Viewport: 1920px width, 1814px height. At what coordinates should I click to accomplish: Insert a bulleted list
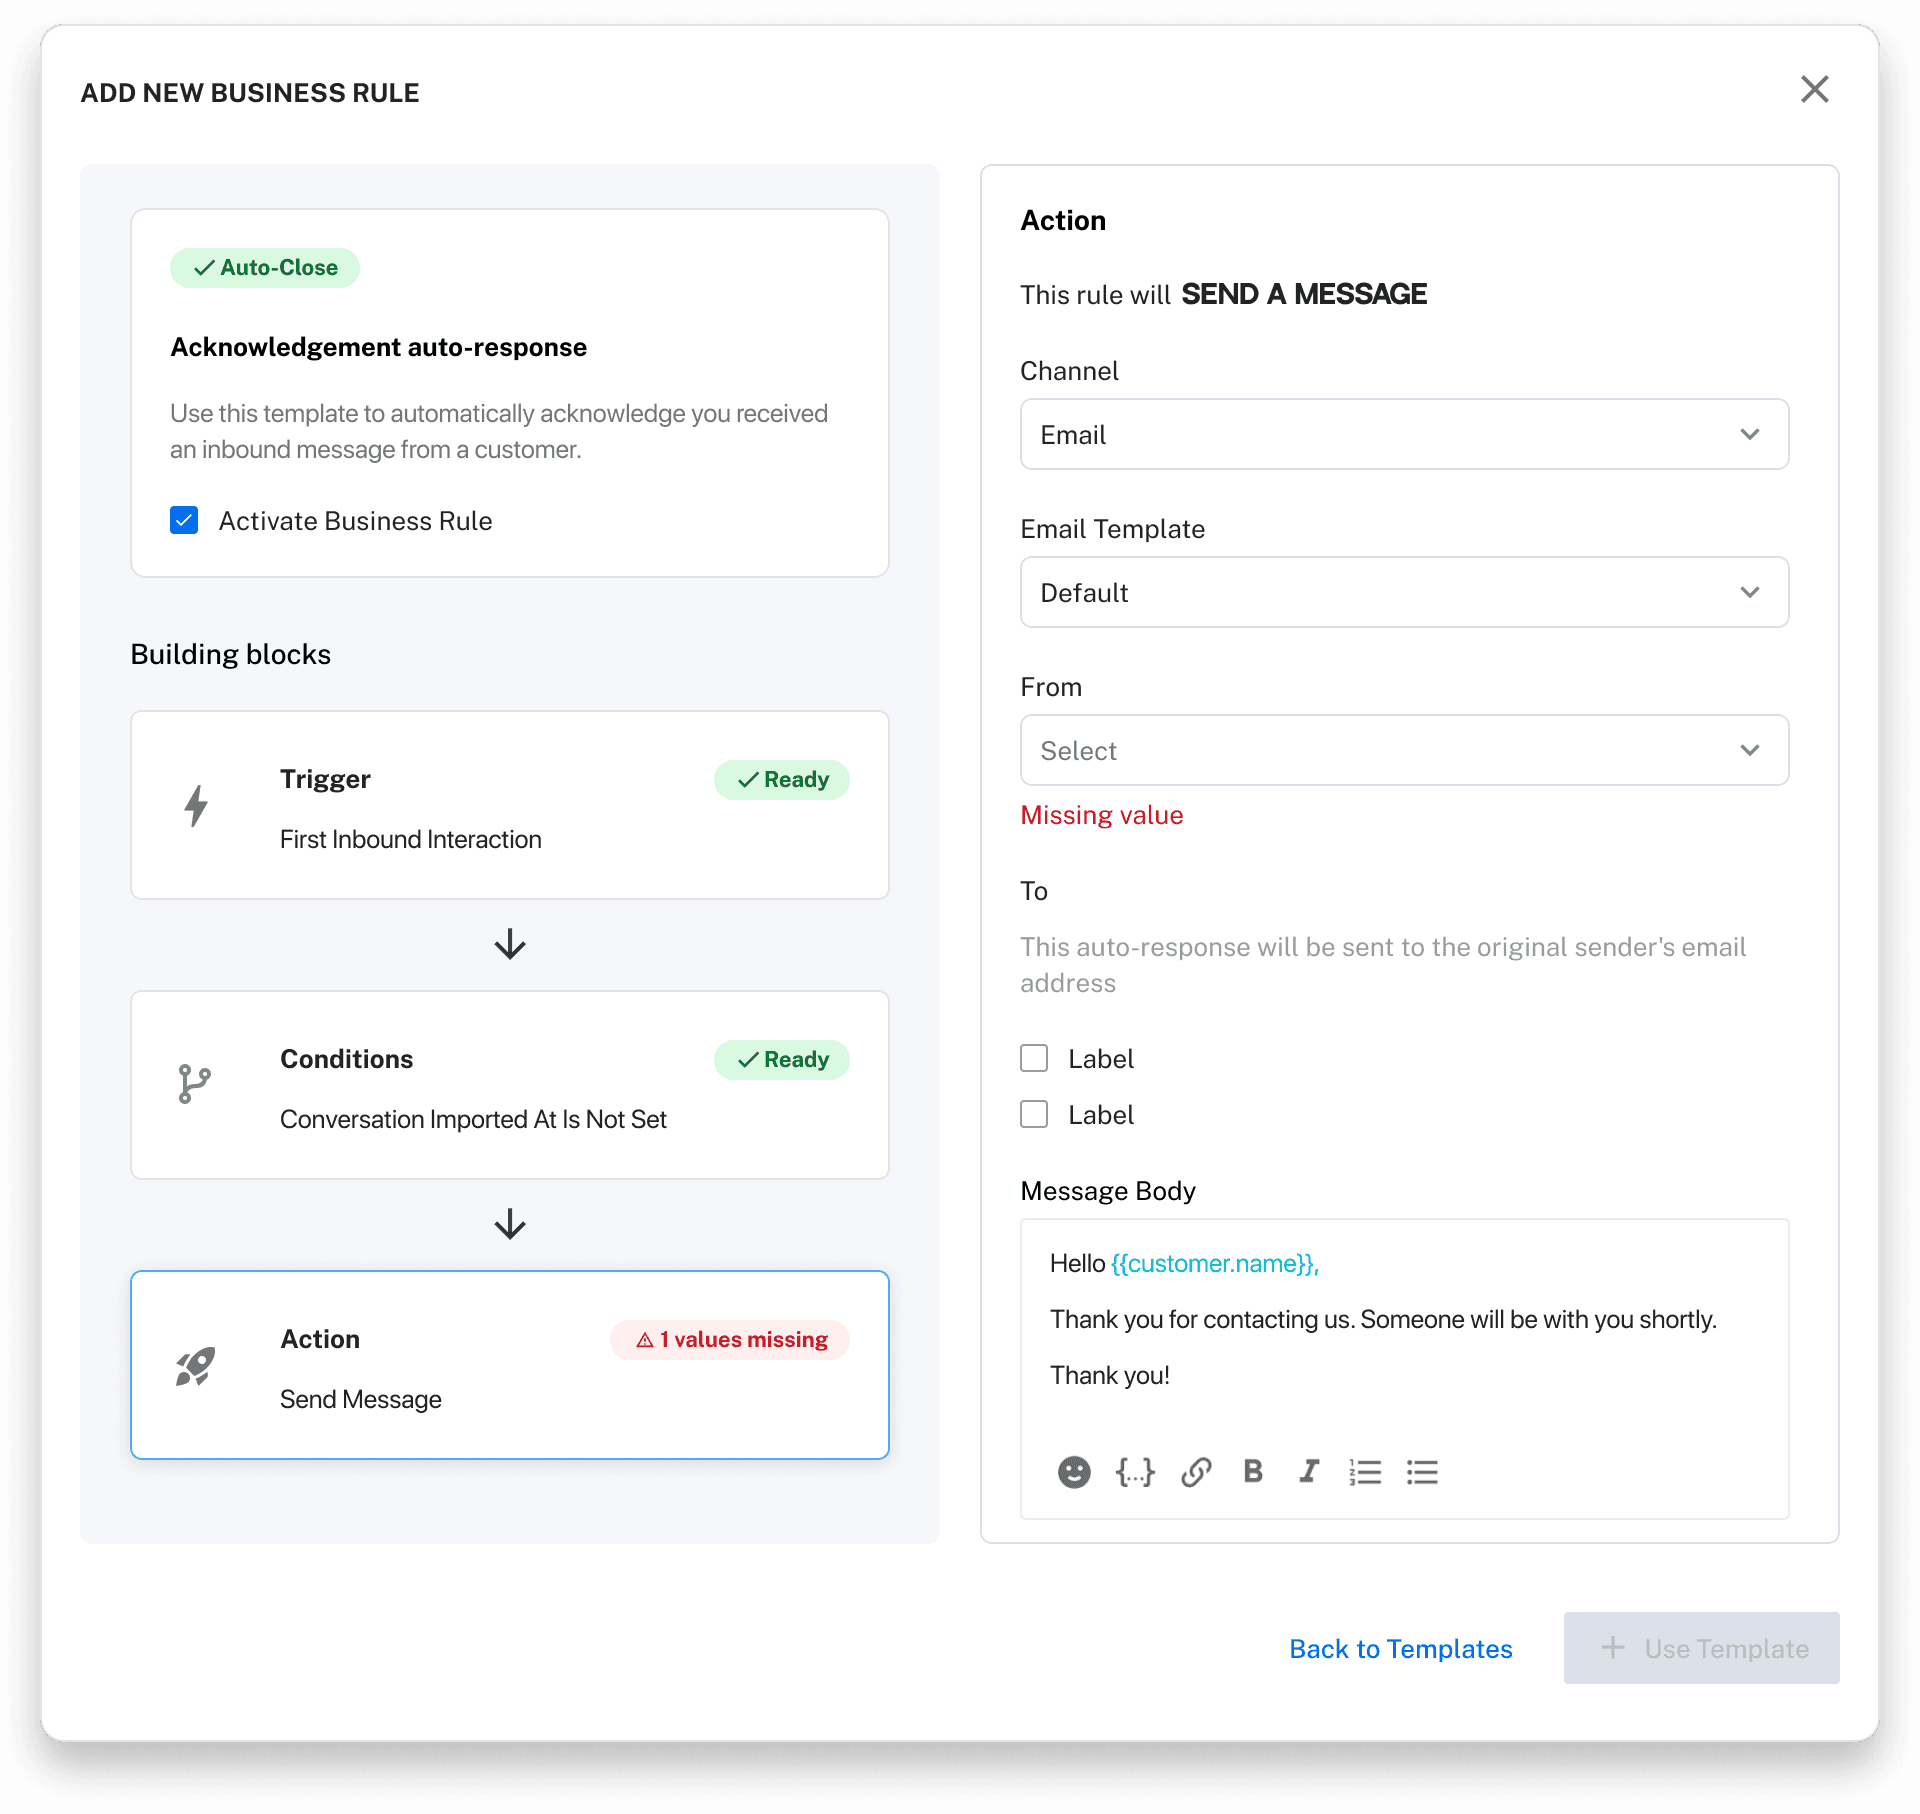[x=1422, y=1472]
